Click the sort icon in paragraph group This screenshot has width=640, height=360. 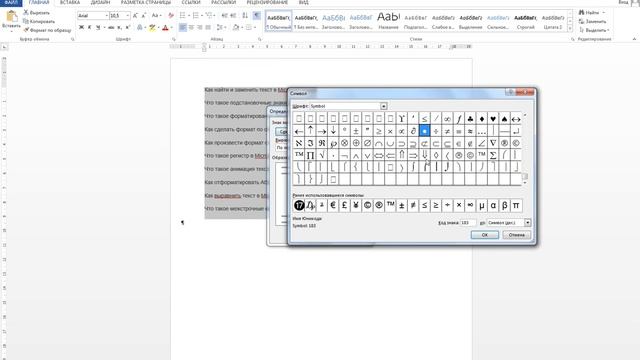point(245,16)
